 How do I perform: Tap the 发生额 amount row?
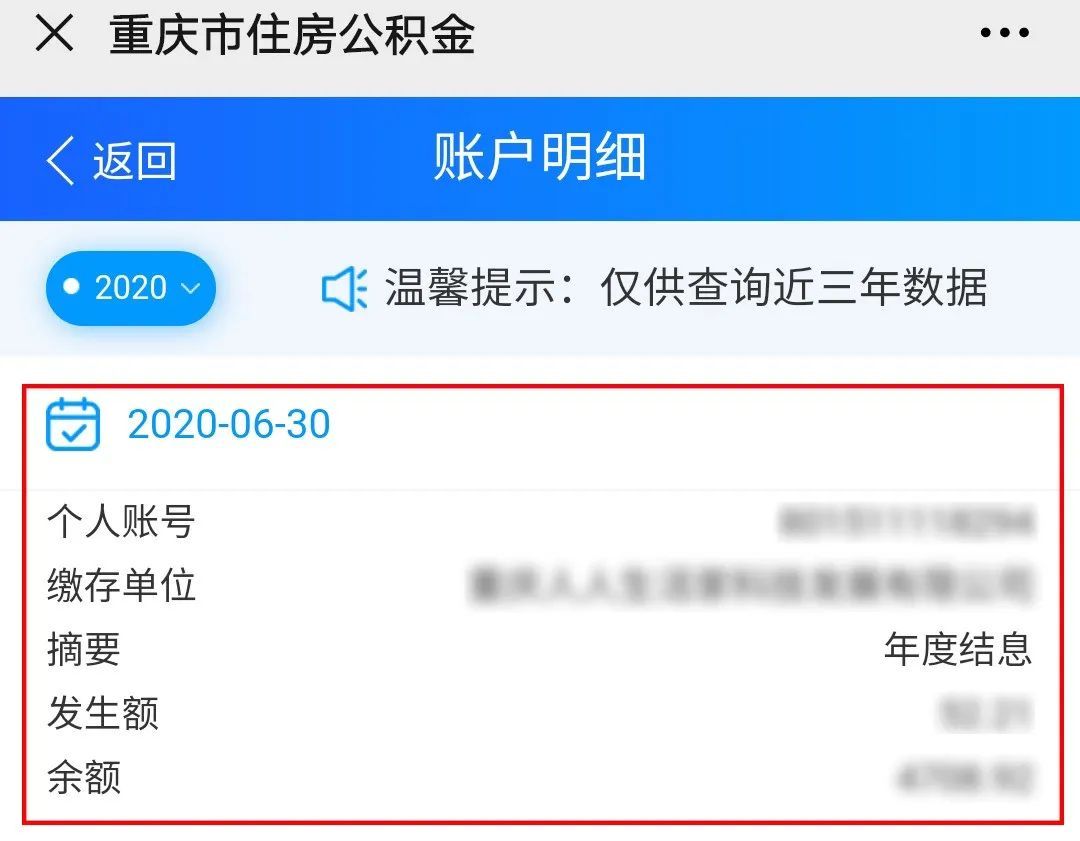(x=541, y=713)
